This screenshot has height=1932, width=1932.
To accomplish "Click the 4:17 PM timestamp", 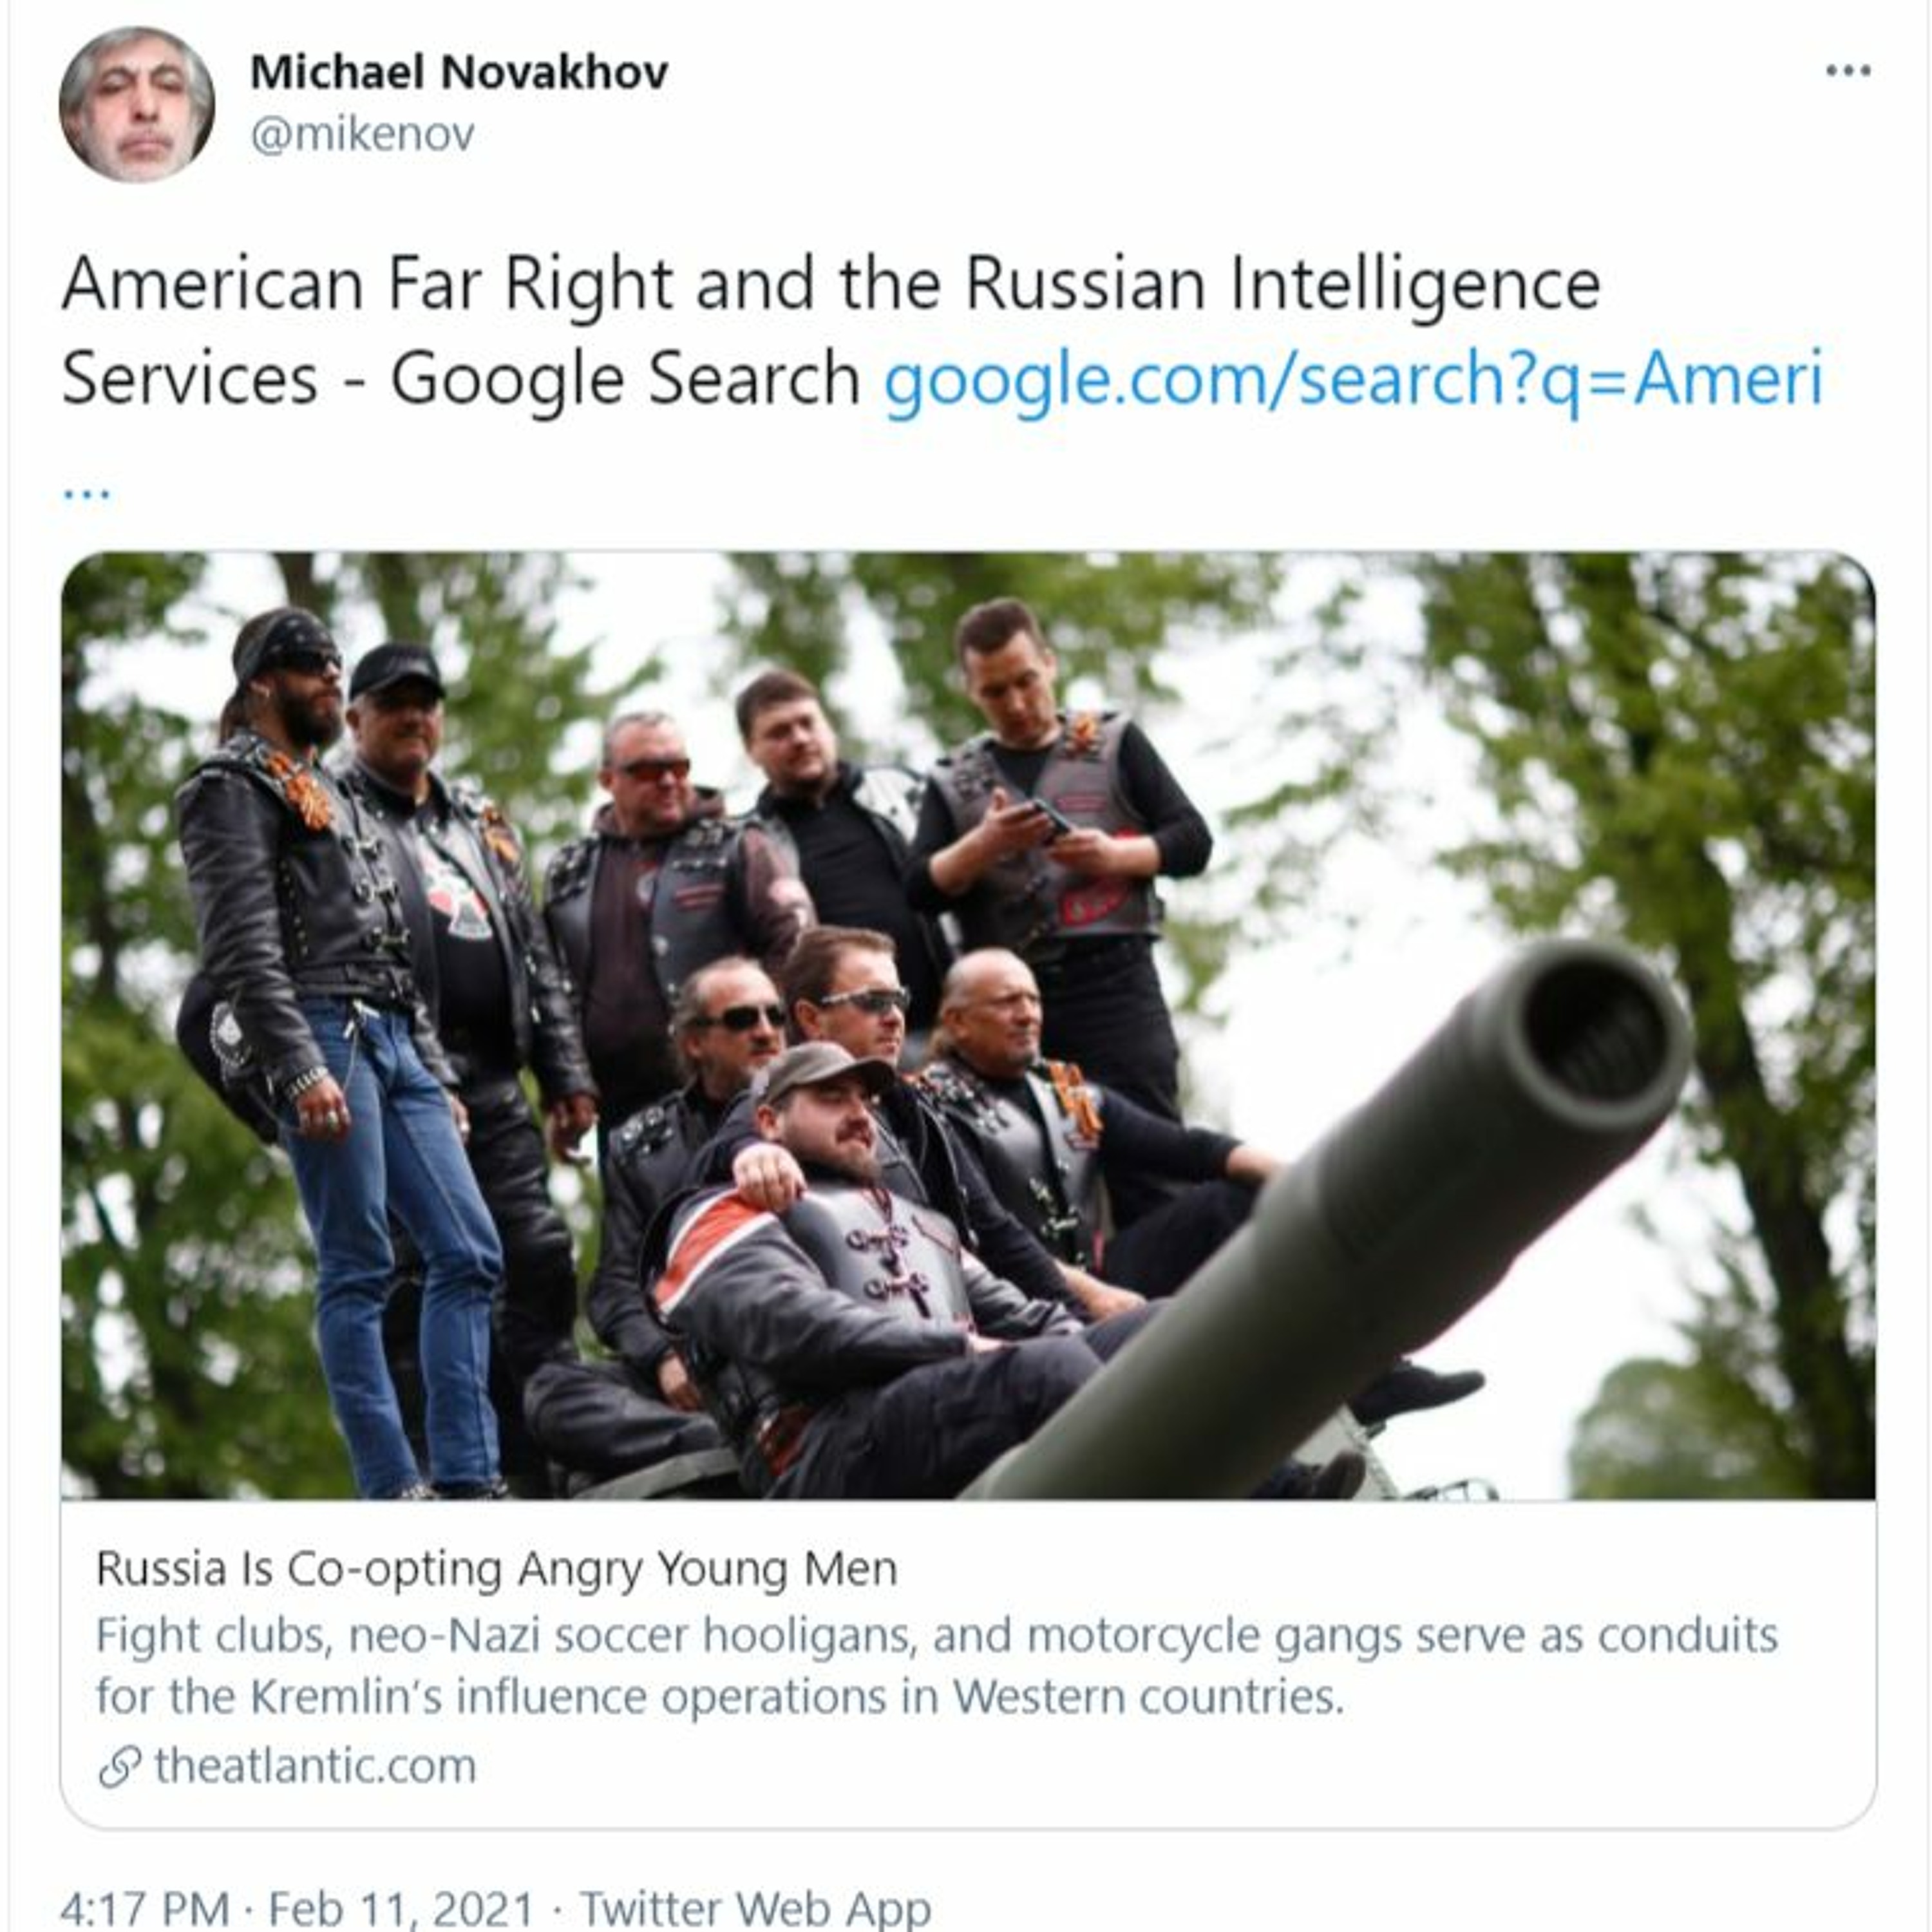I will (145, 1907).
